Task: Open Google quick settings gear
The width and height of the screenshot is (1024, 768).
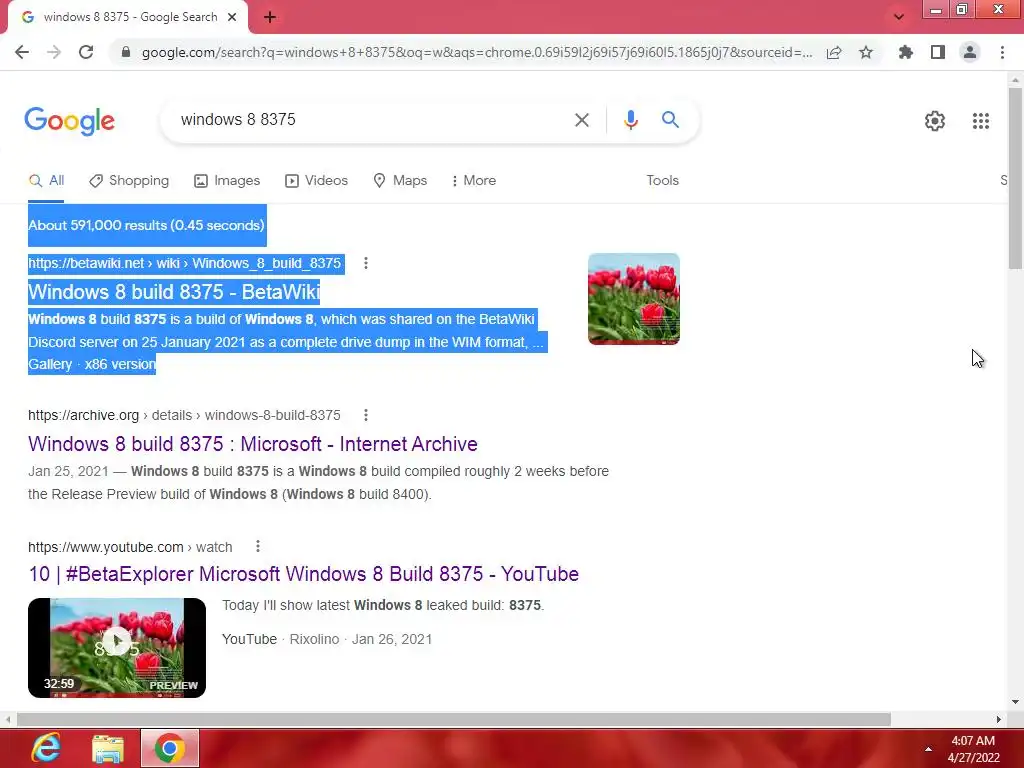Action: click(x=935, y=121)
